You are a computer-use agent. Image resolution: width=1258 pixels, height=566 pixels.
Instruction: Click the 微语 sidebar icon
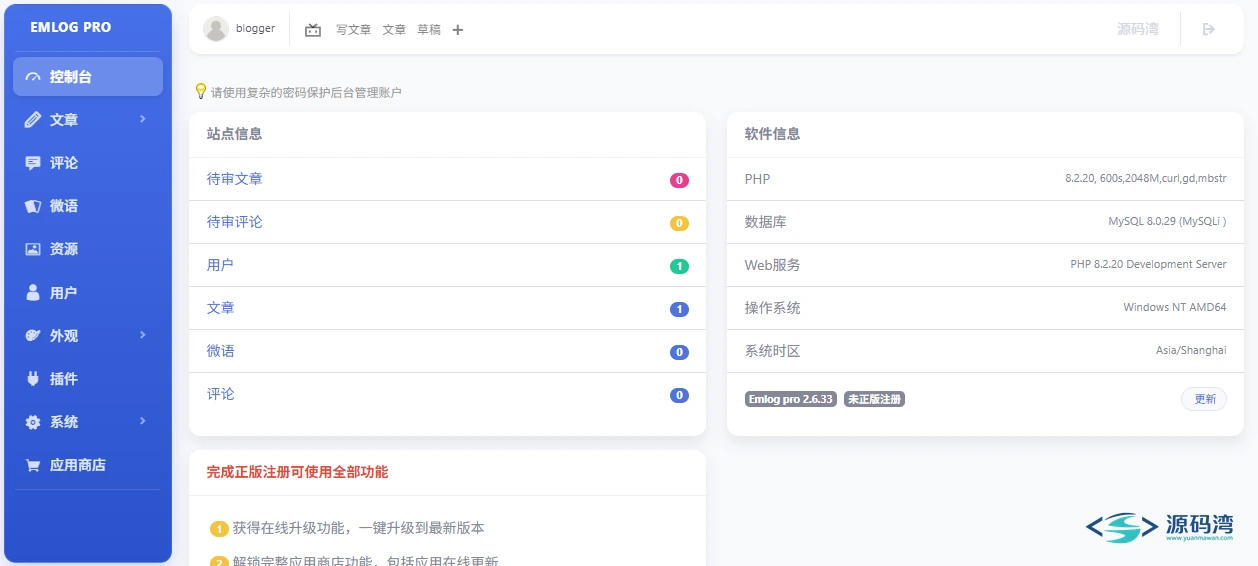click(33, 206)
